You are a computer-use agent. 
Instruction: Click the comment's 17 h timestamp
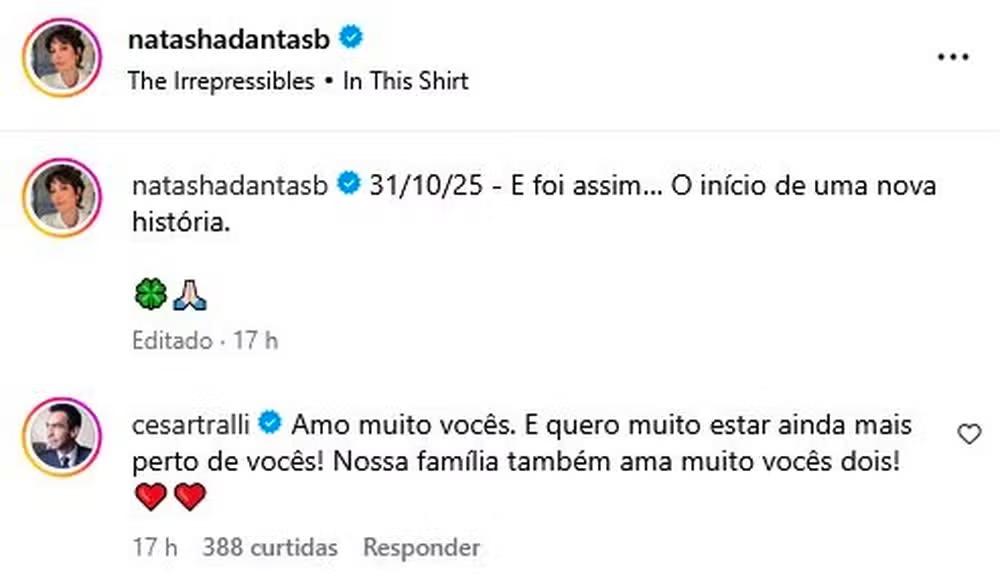point(154,548)
